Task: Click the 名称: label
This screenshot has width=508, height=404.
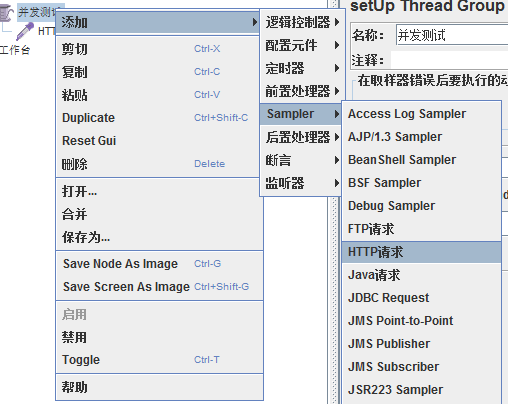Action: pyautogui.click(x=368, y=35)
